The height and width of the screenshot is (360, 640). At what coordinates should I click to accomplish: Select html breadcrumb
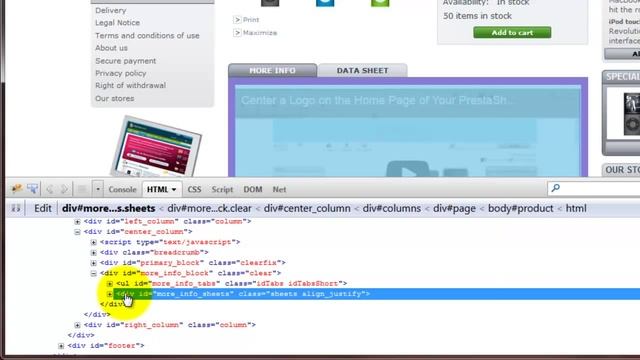pyautogui.click(x=576, y=208)
